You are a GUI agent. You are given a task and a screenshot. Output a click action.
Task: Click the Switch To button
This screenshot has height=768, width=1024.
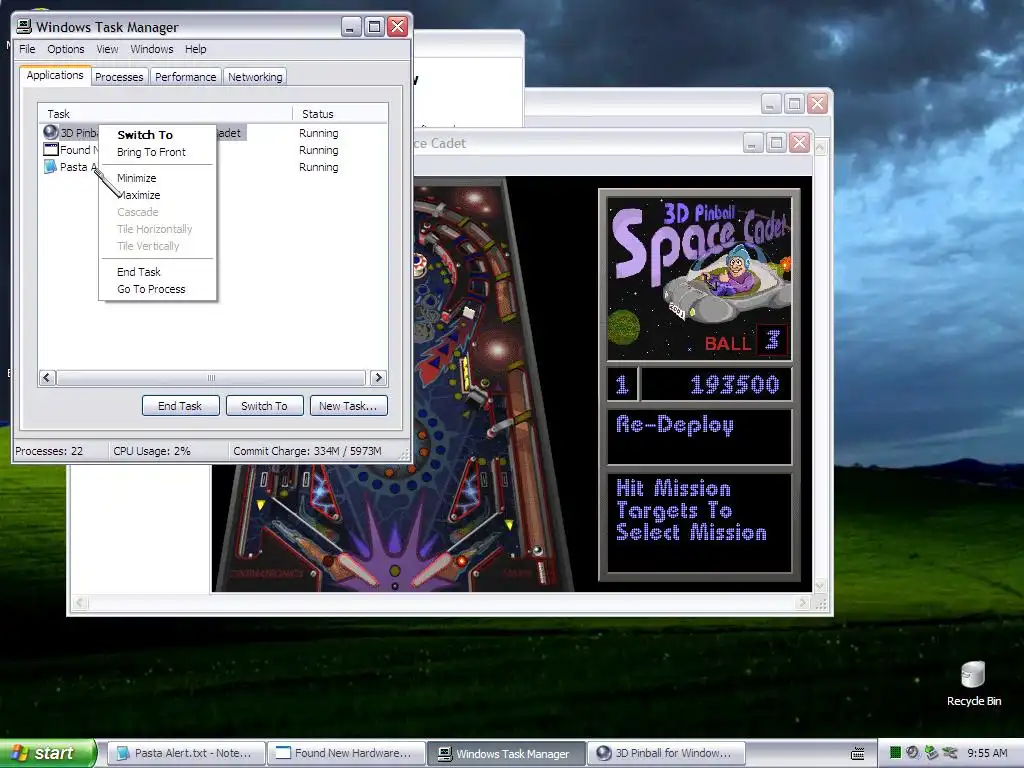coord(264,406)
